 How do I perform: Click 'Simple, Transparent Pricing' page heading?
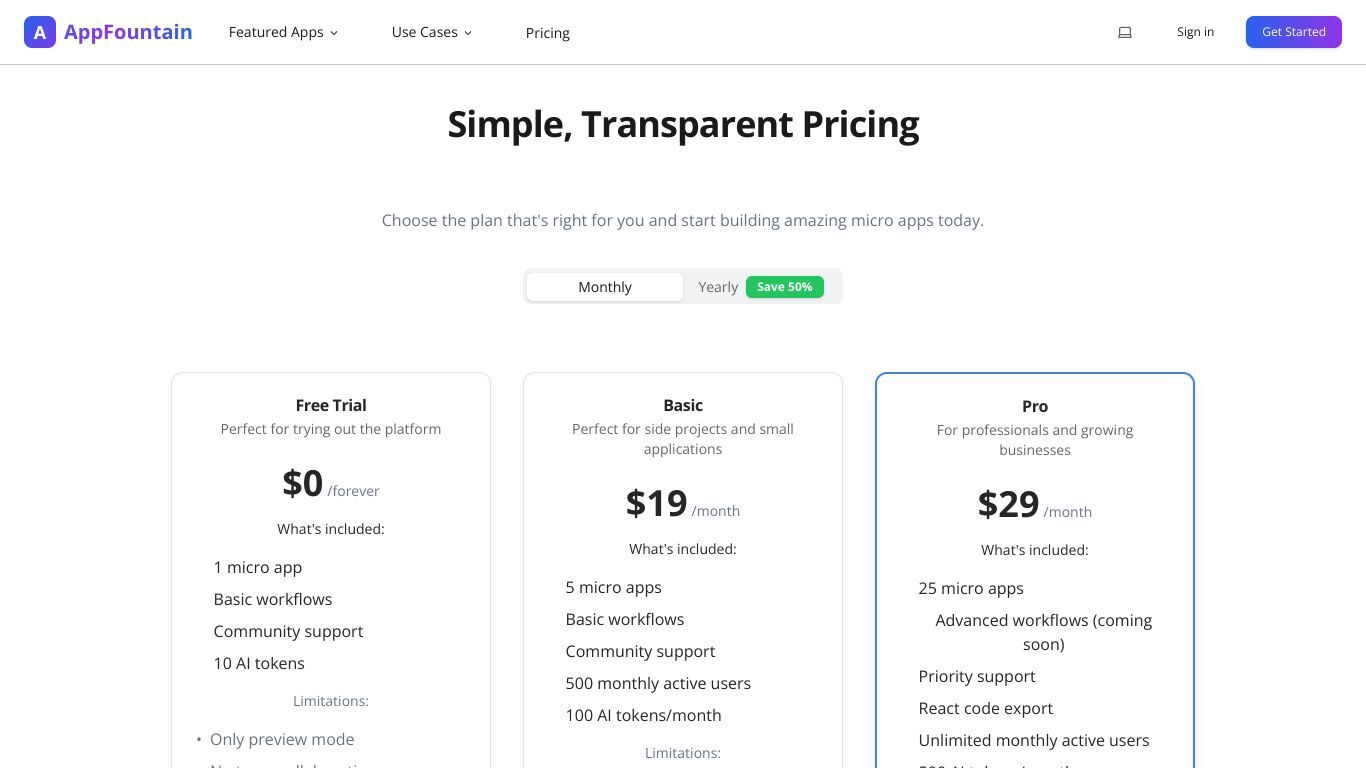(x=683, y=124)
